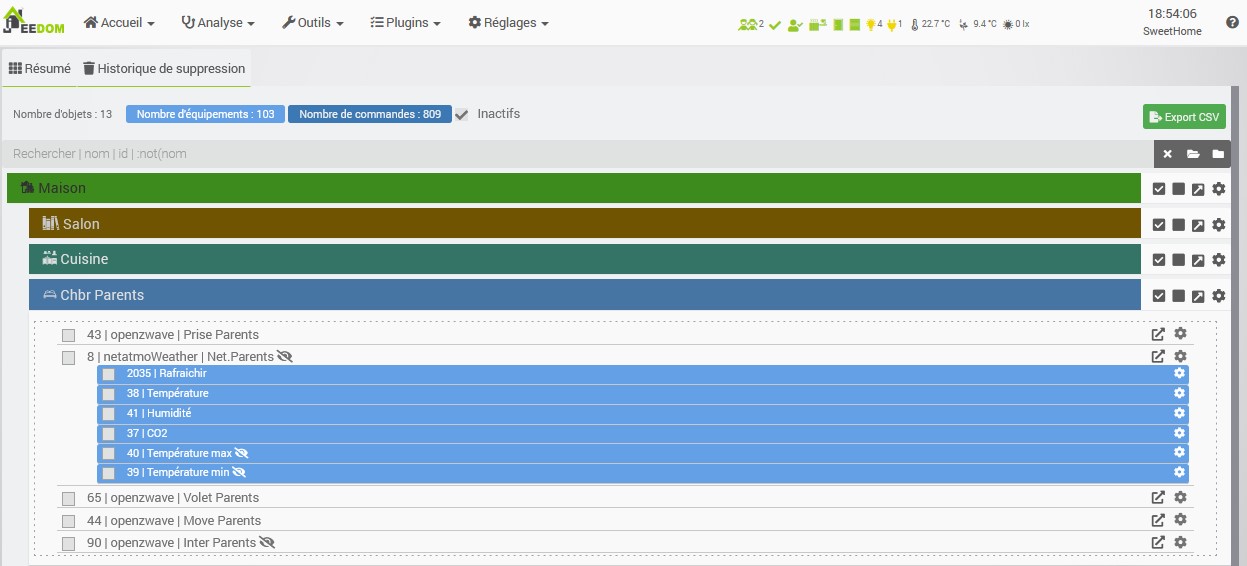Tick the checkbox for Move Parents

pyautogui.click(x=69, y=521)
